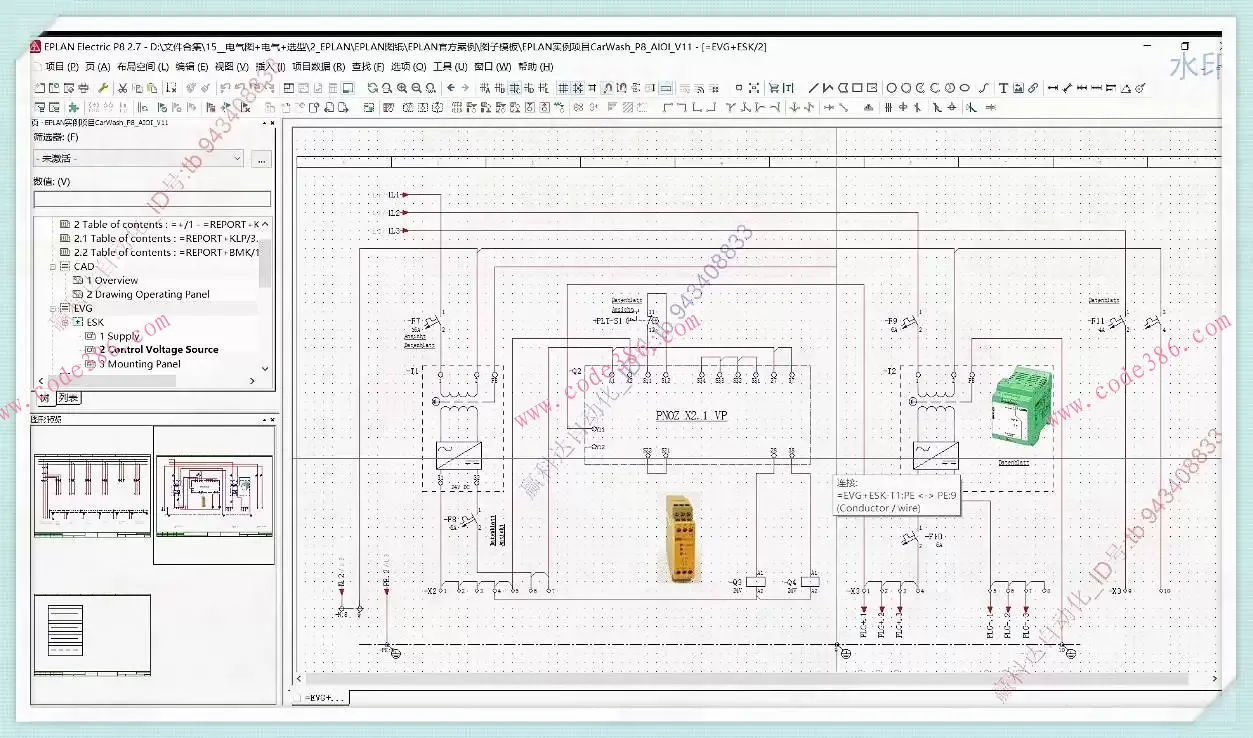Screen dimensions: 1253x738
Task: Open the 编辑 (E) menu
Action: tap(191, 67)
